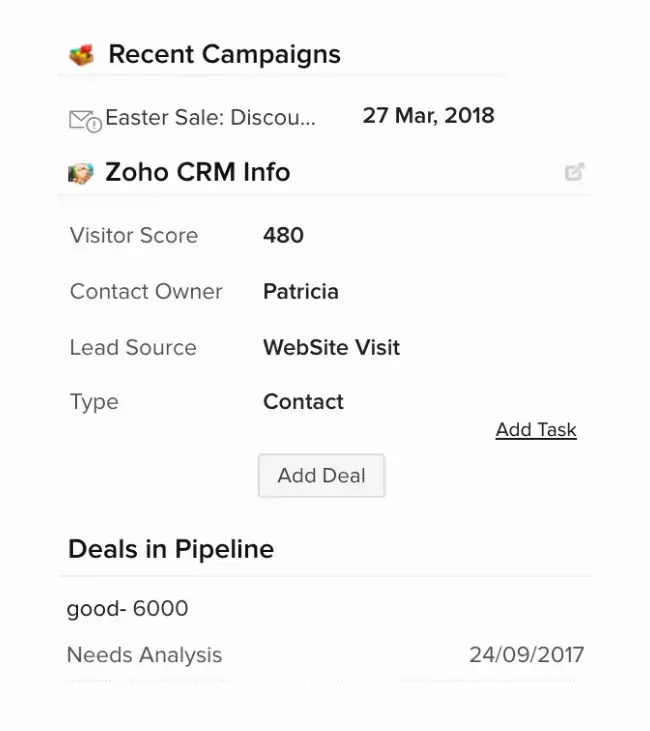Click the Recent Campaigns gift box icon

81,55
